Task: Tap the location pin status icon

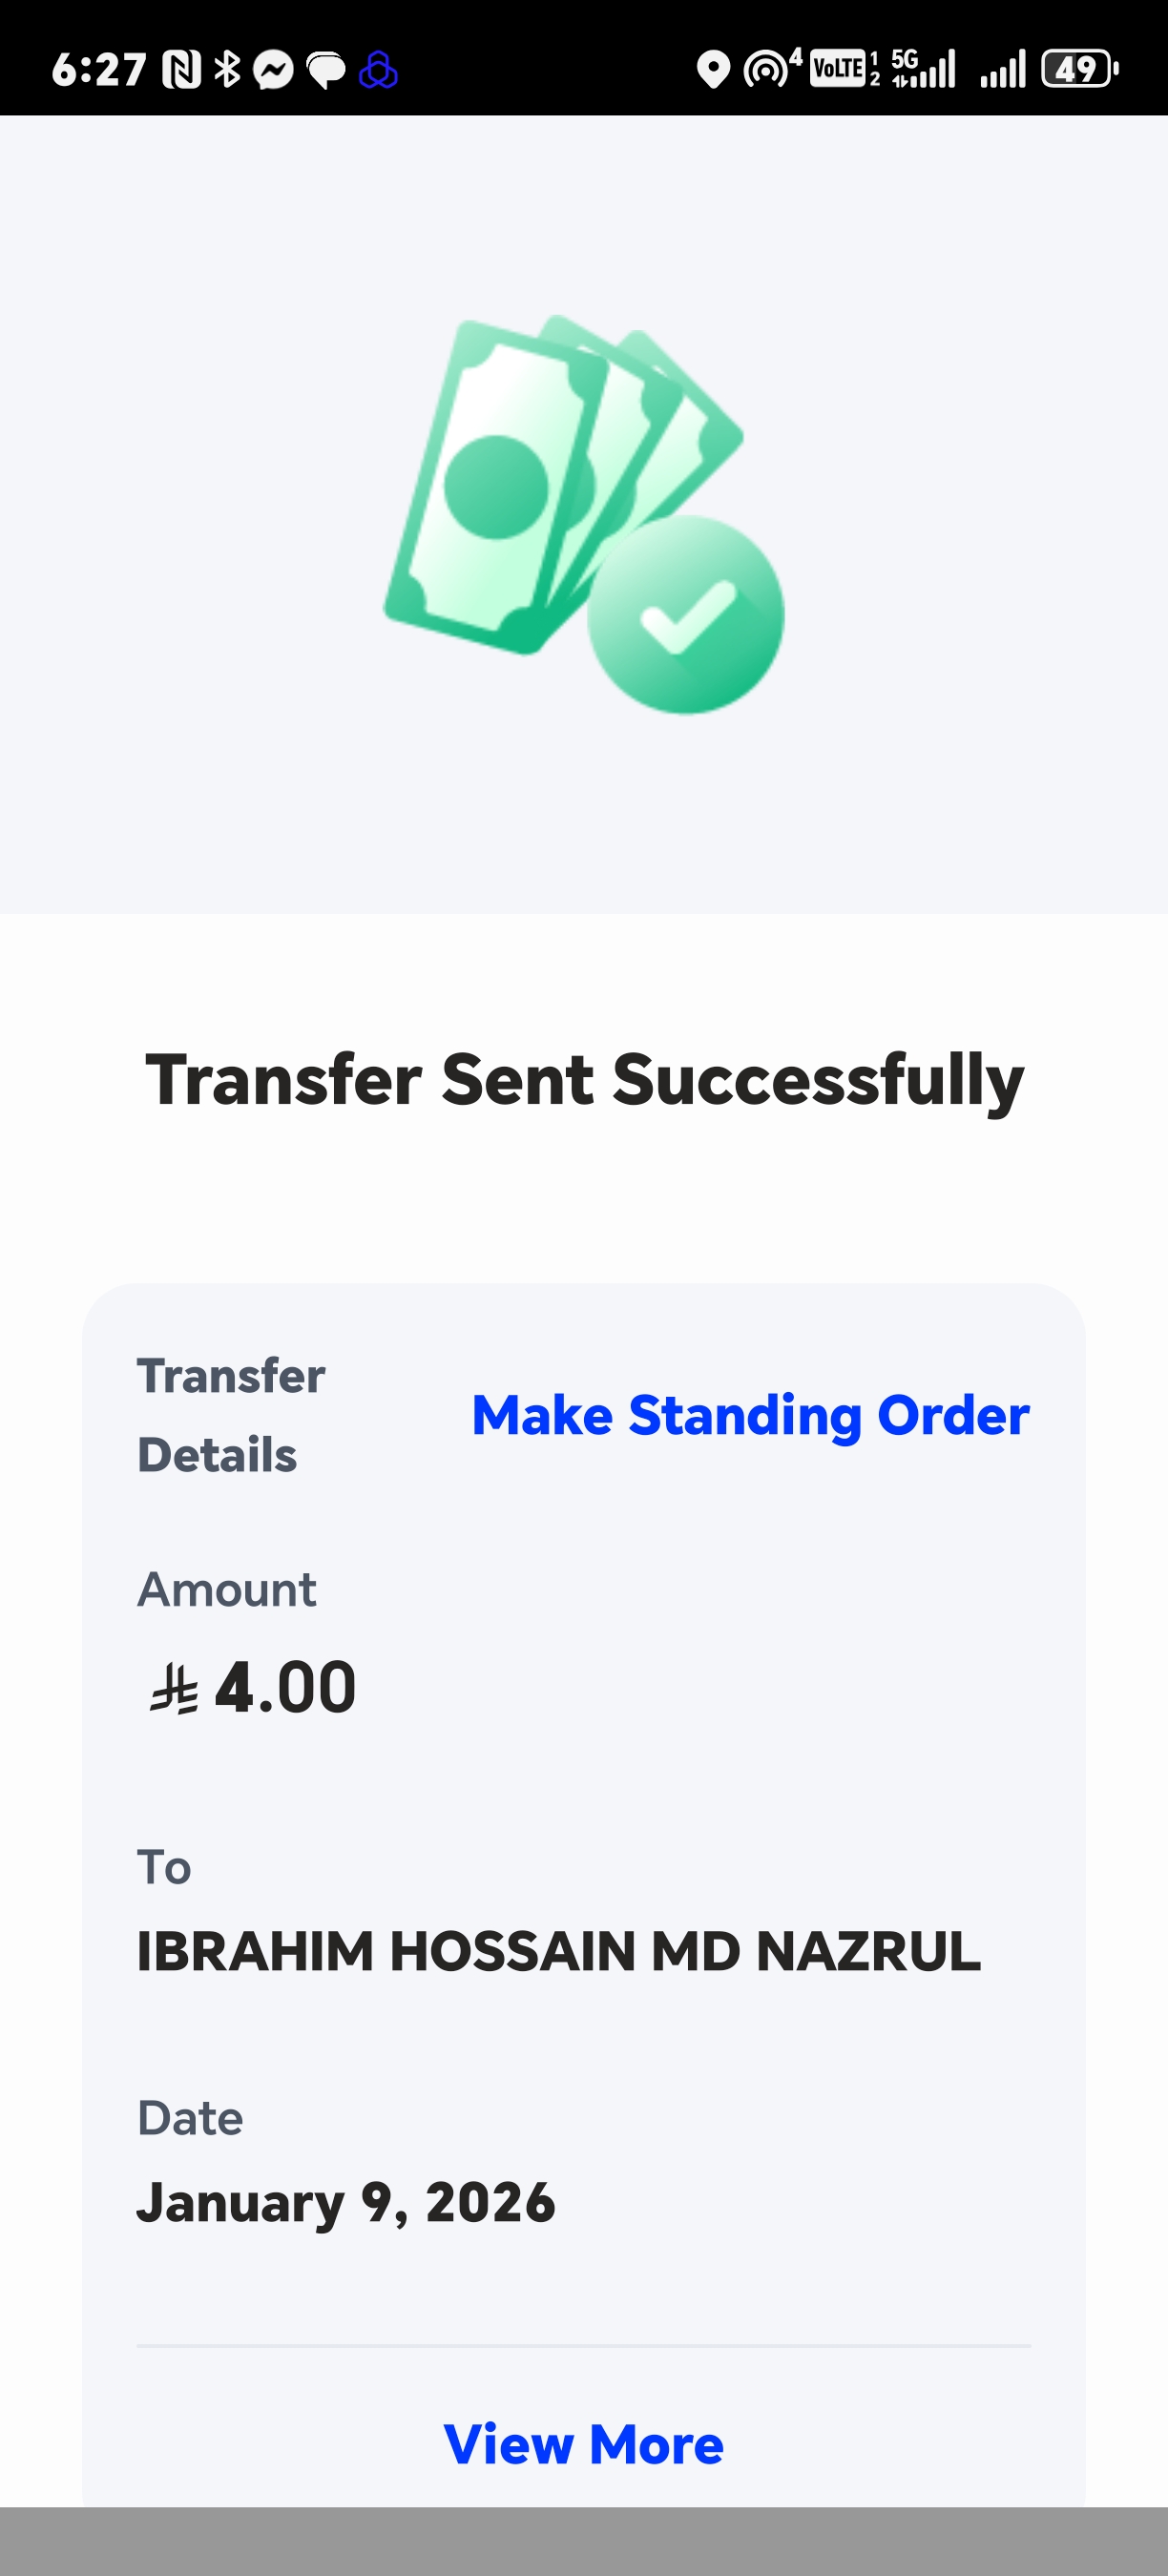Action: pos(712,70)
